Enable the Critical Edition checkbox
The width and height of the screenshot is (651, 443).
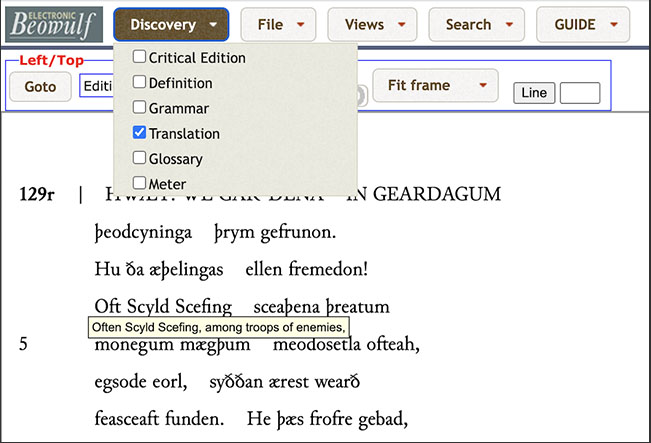click(139, 56)
